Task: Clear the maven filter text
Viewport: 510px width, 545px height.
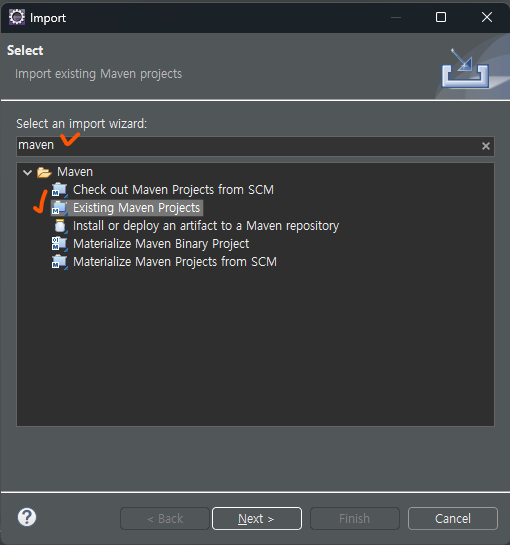Action: point(486,146)
